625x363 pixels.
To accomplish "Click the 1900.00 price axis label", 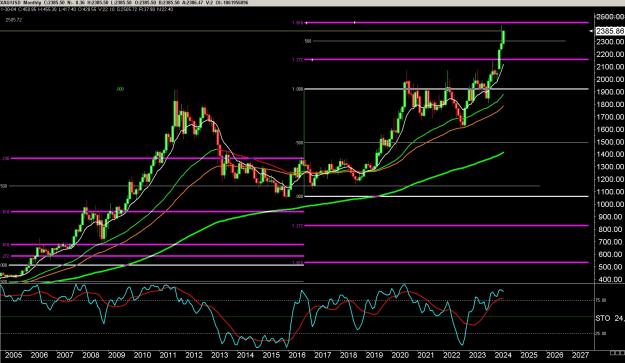I will click(x=610, y=92).
